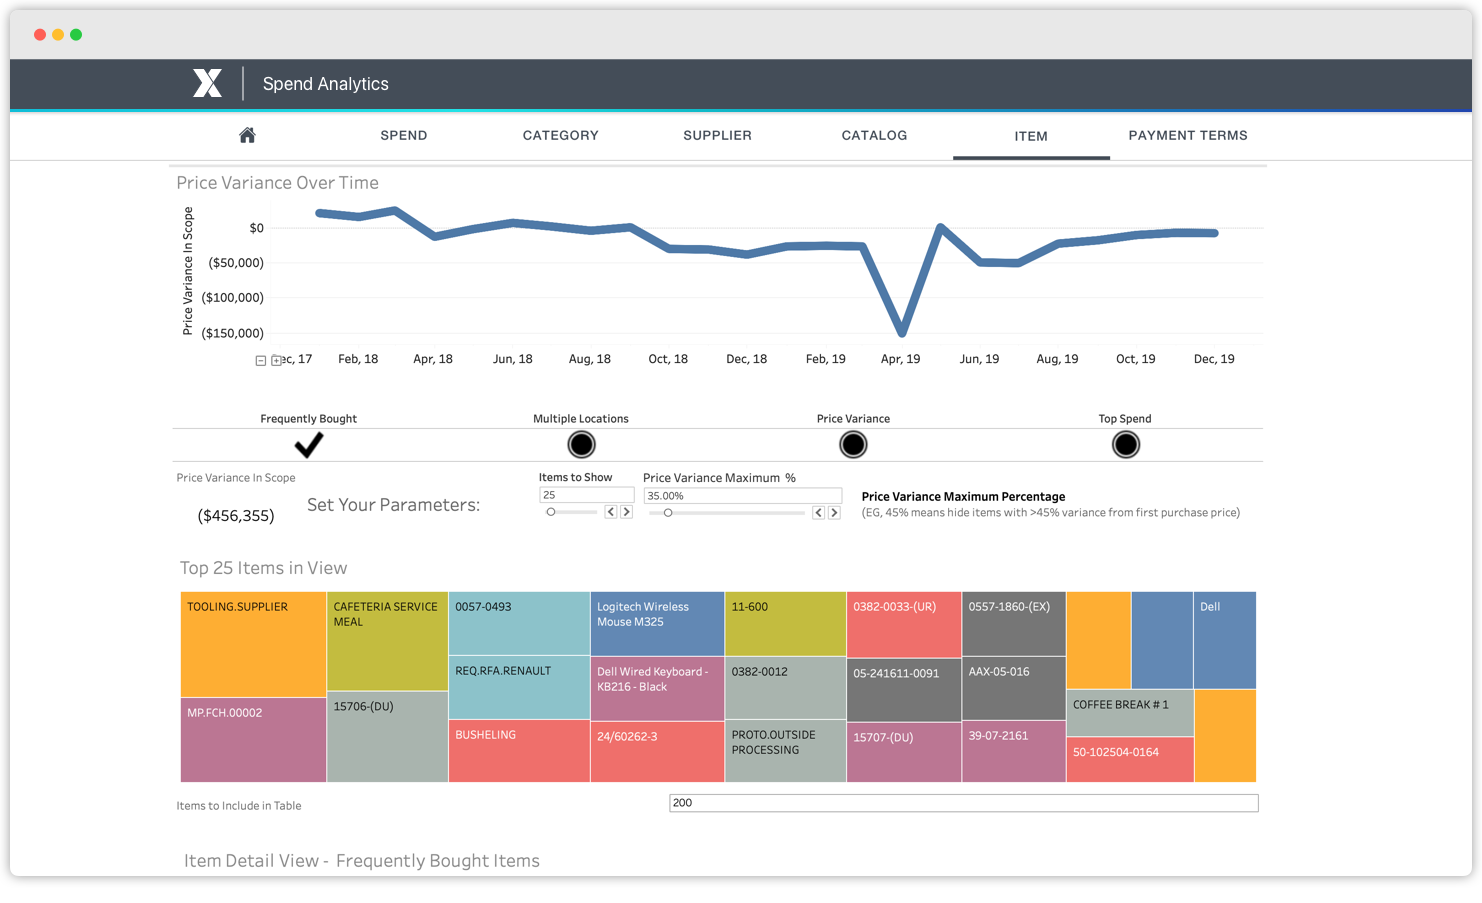Click the Items to Include in Table field

[964, 803]
